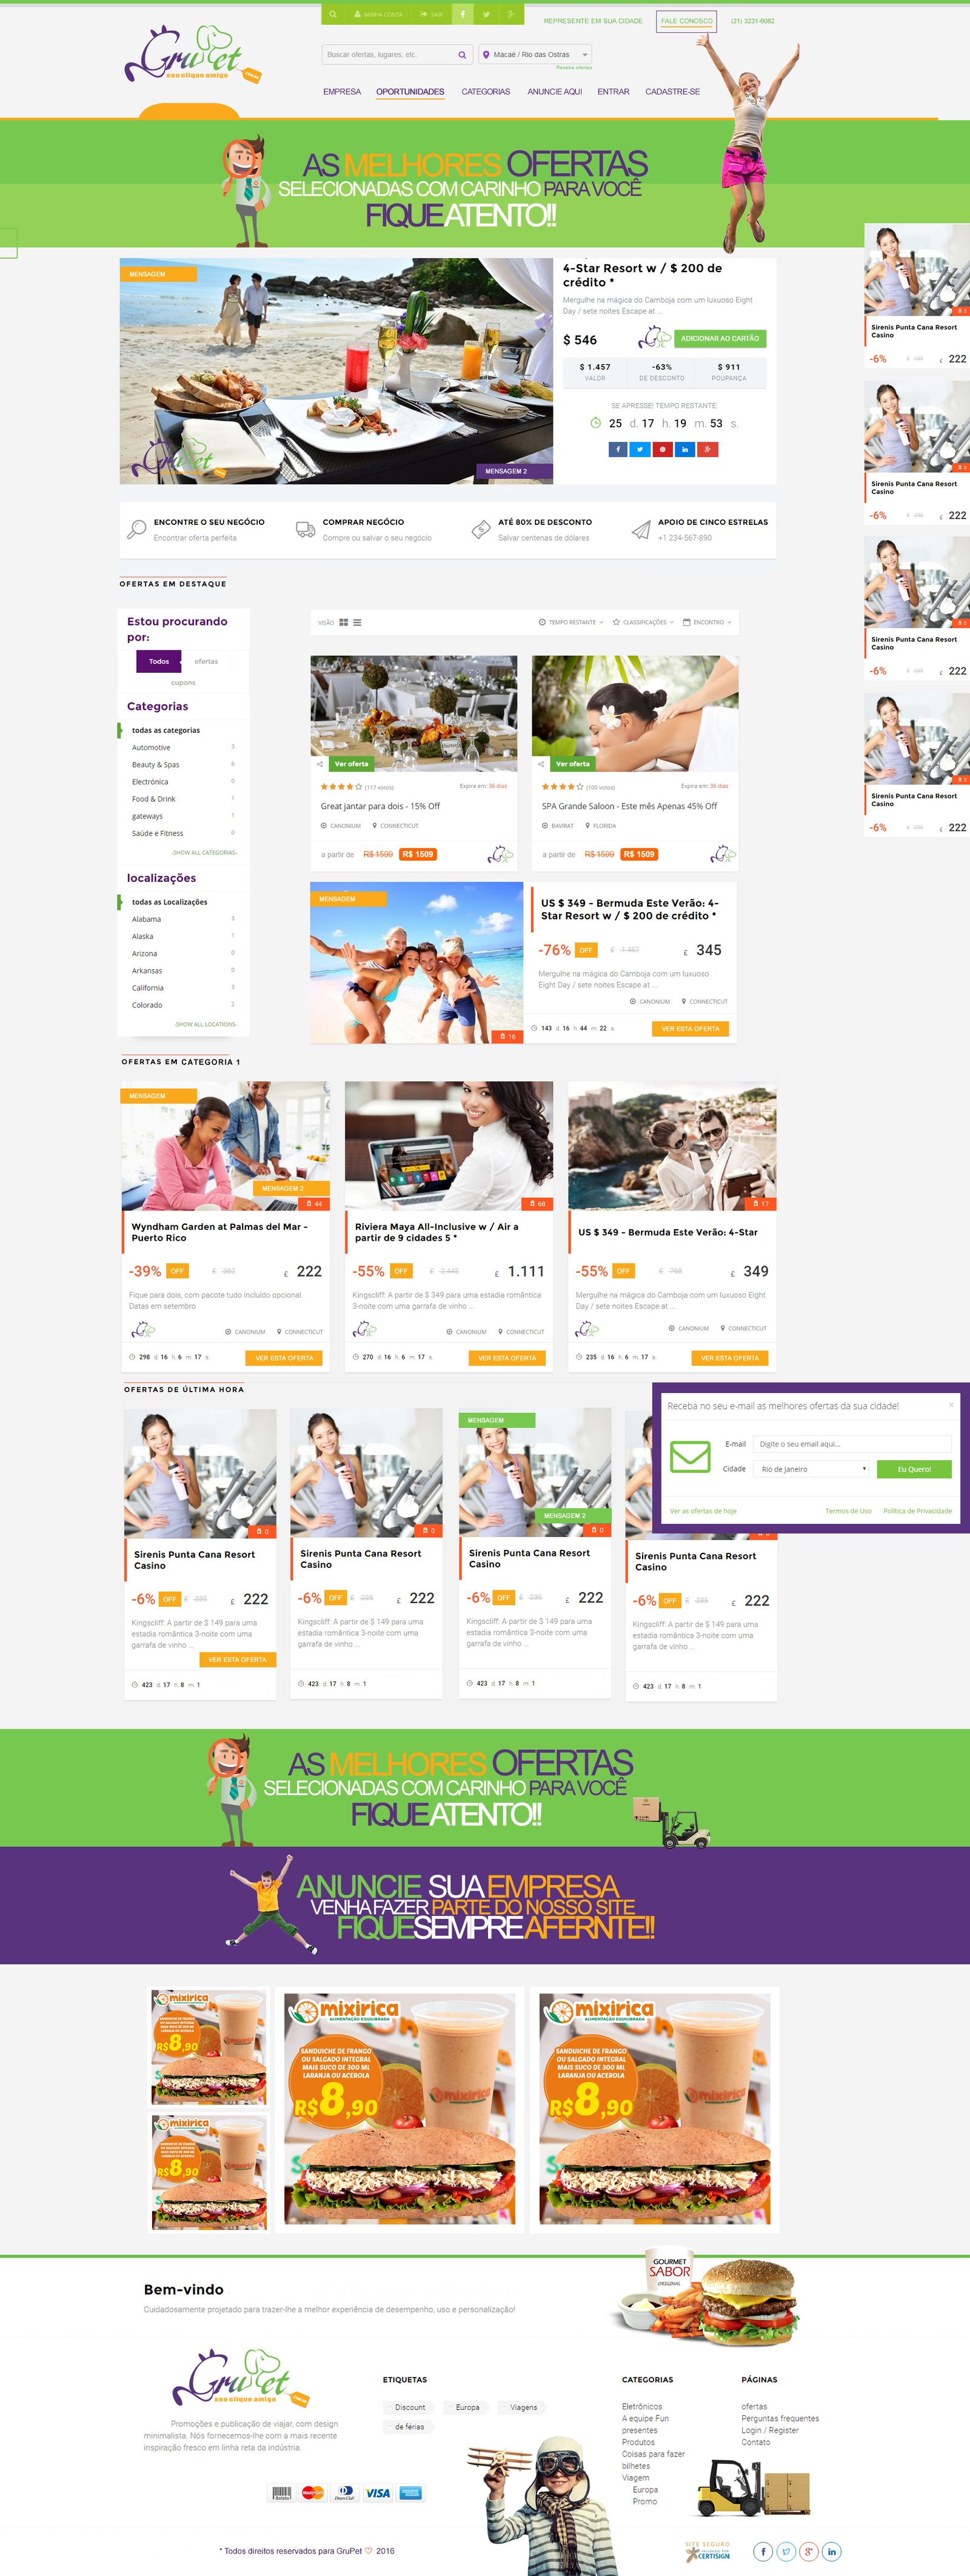Select the Beauty & Spas category
This screenshot has width=970, height=2576.
coord(156,765)
